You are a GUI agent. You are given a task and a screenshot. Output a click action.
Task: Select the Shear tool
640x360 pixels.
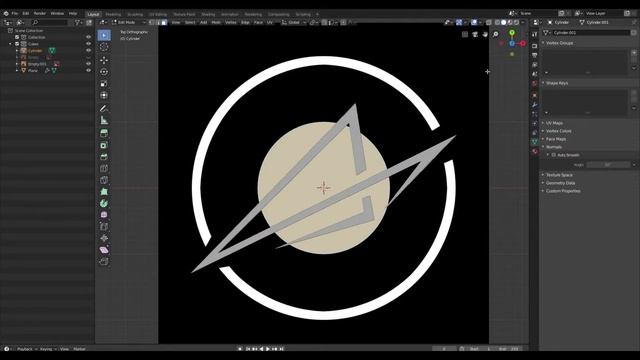point(104,250)
